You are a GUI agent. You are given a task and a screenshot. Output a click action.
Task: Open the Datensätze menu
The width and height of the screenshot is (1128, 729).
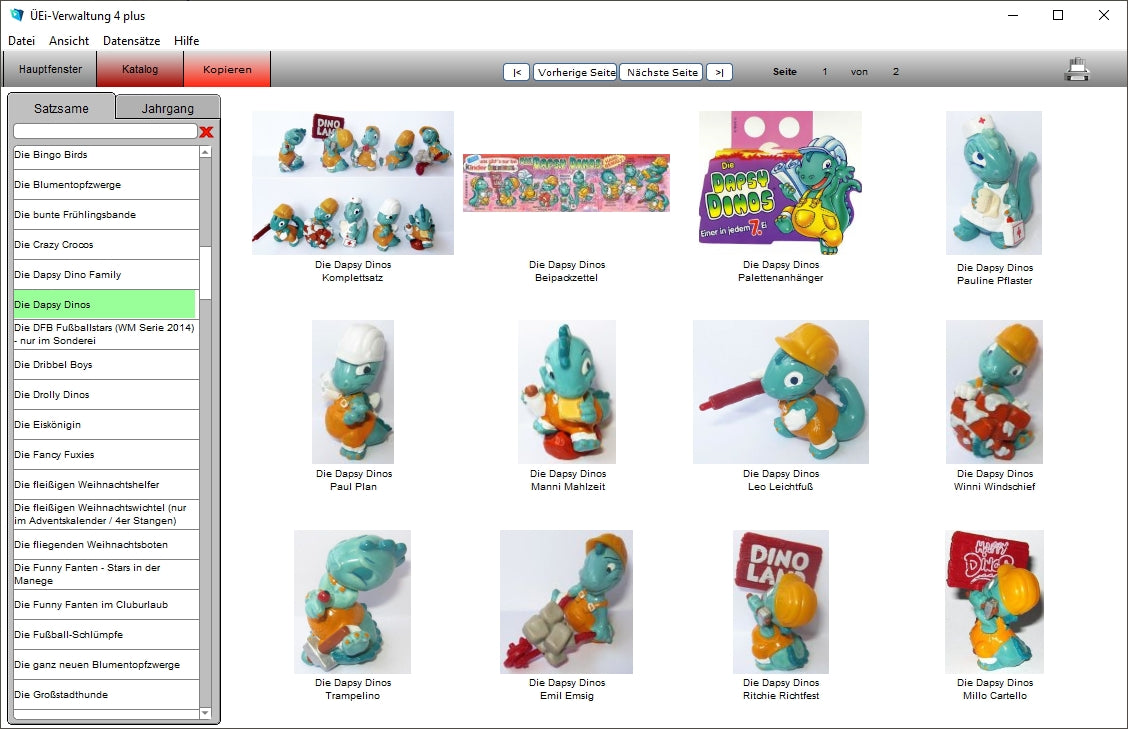[x=131, y=41]
